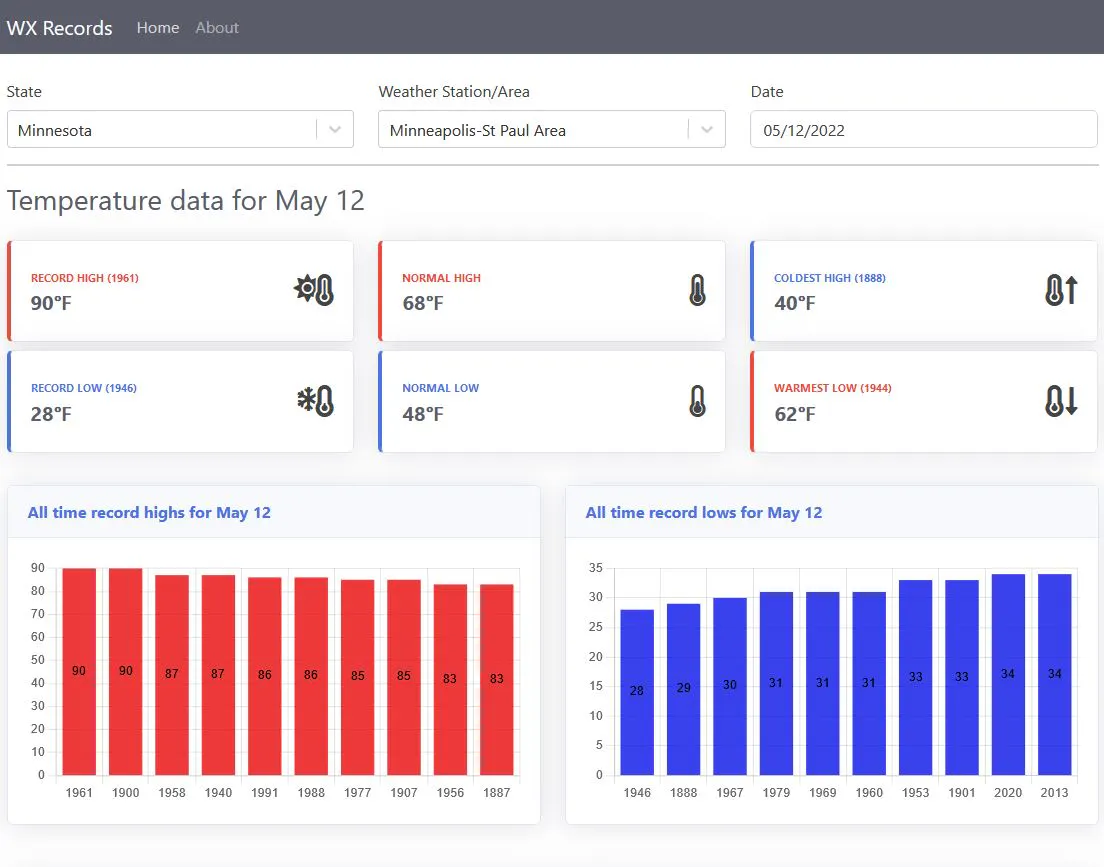Screen dimensions: 1104x867
Task: Click the thermometer up-arrow icon in Coldest High card
Action: tap(1061, 290)
